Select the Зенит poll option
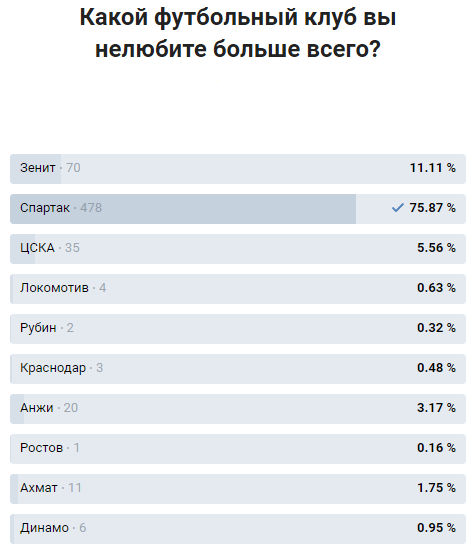Image resolution: width=475 pixels, height=559 pixels. pyautogui.click(x=238, y=169)
